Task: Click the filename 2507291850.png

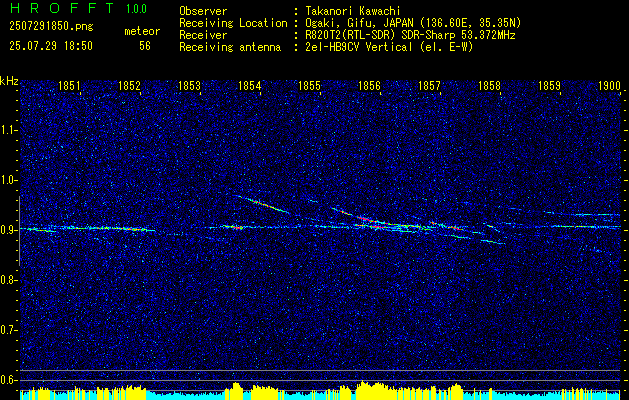Action: 51,26
